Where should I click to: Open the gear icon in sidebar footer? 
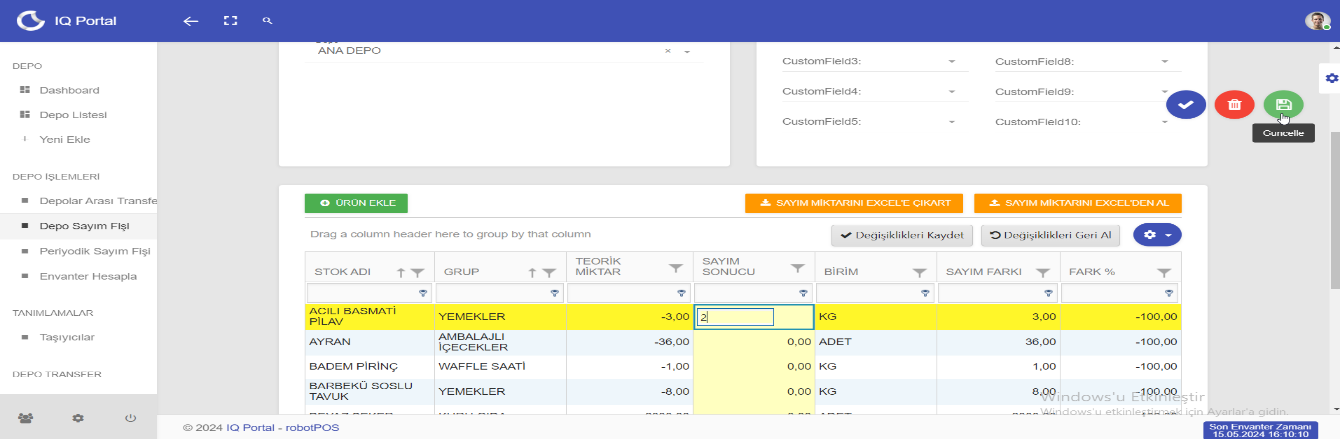[78, 418]
